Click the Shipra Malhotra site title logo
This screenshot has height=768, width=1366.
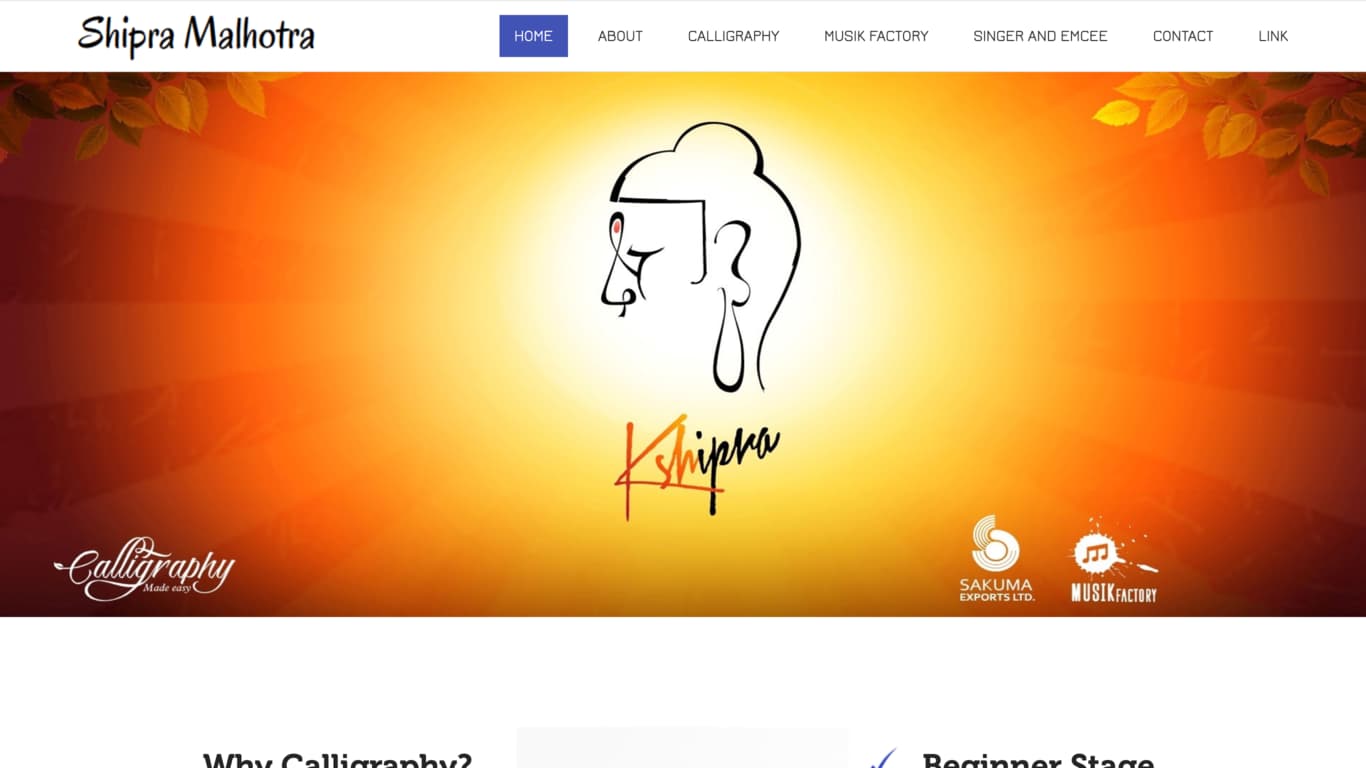click(x=196, y=36)
